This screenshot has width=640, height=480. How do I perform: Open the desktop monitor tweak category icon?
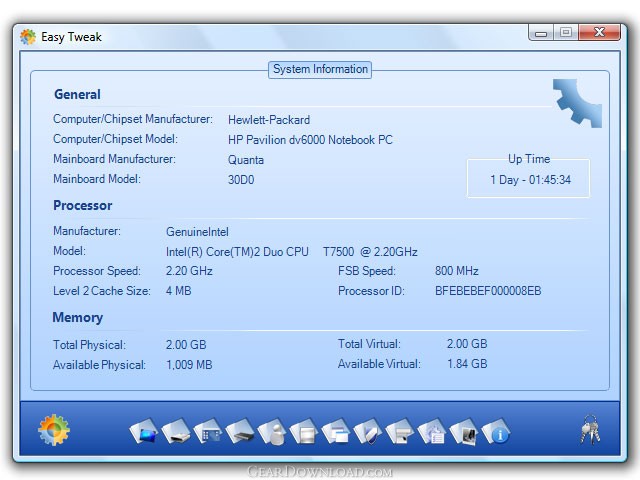144,431
